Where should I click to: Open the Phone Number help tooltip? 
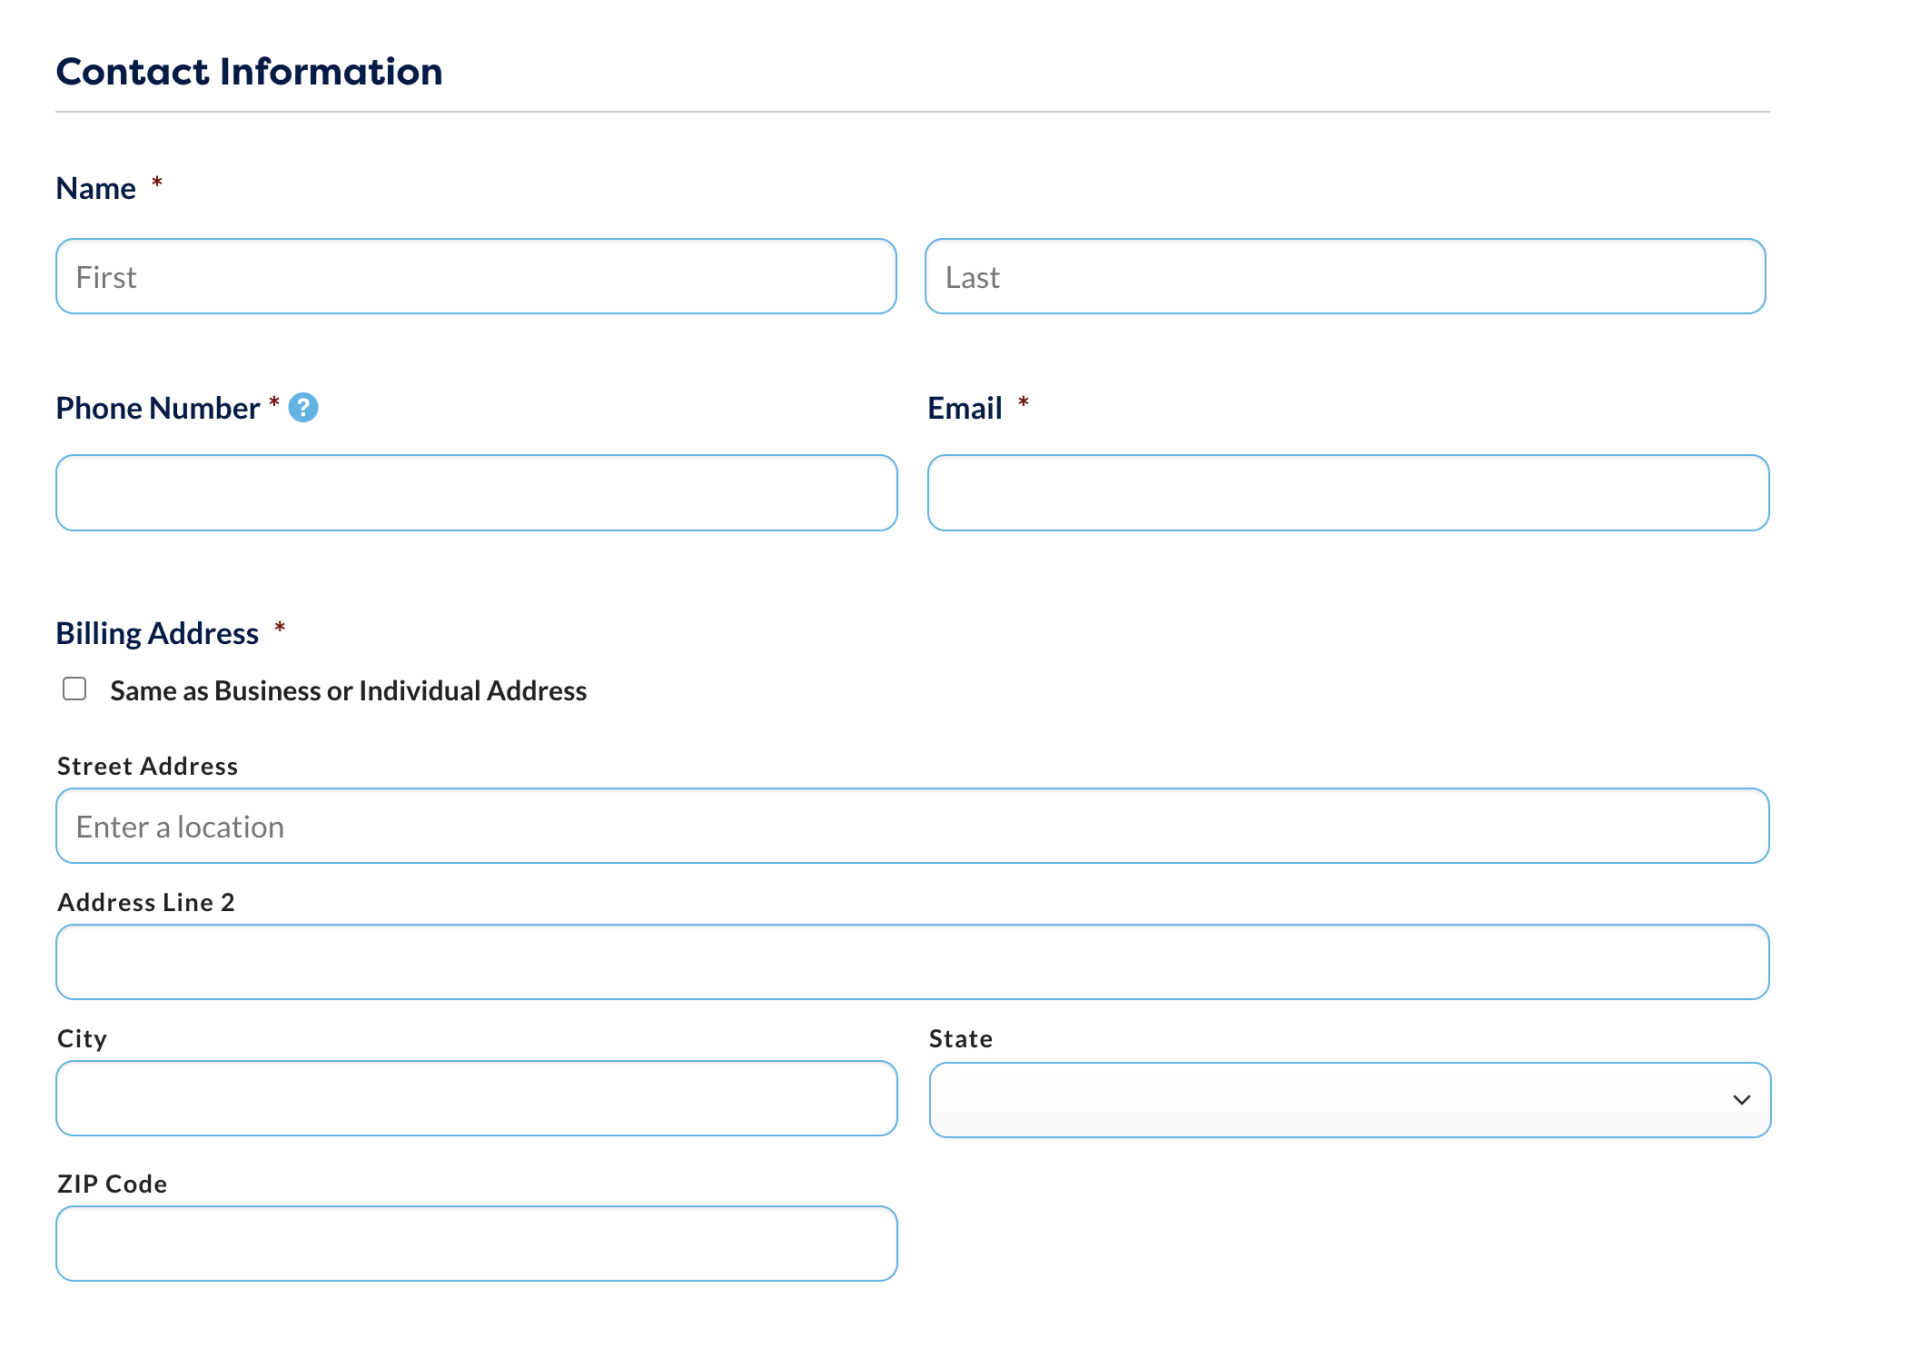(303, 407)
